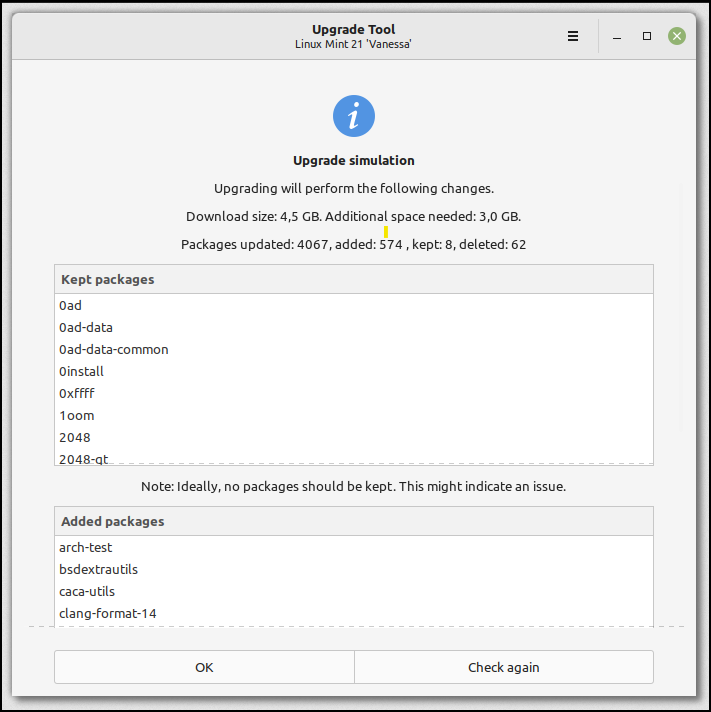This screenshot has width=711, height=712.
Task: Select the 2048-qt package row
Action: pyautogui.click(x=354, y=457)
